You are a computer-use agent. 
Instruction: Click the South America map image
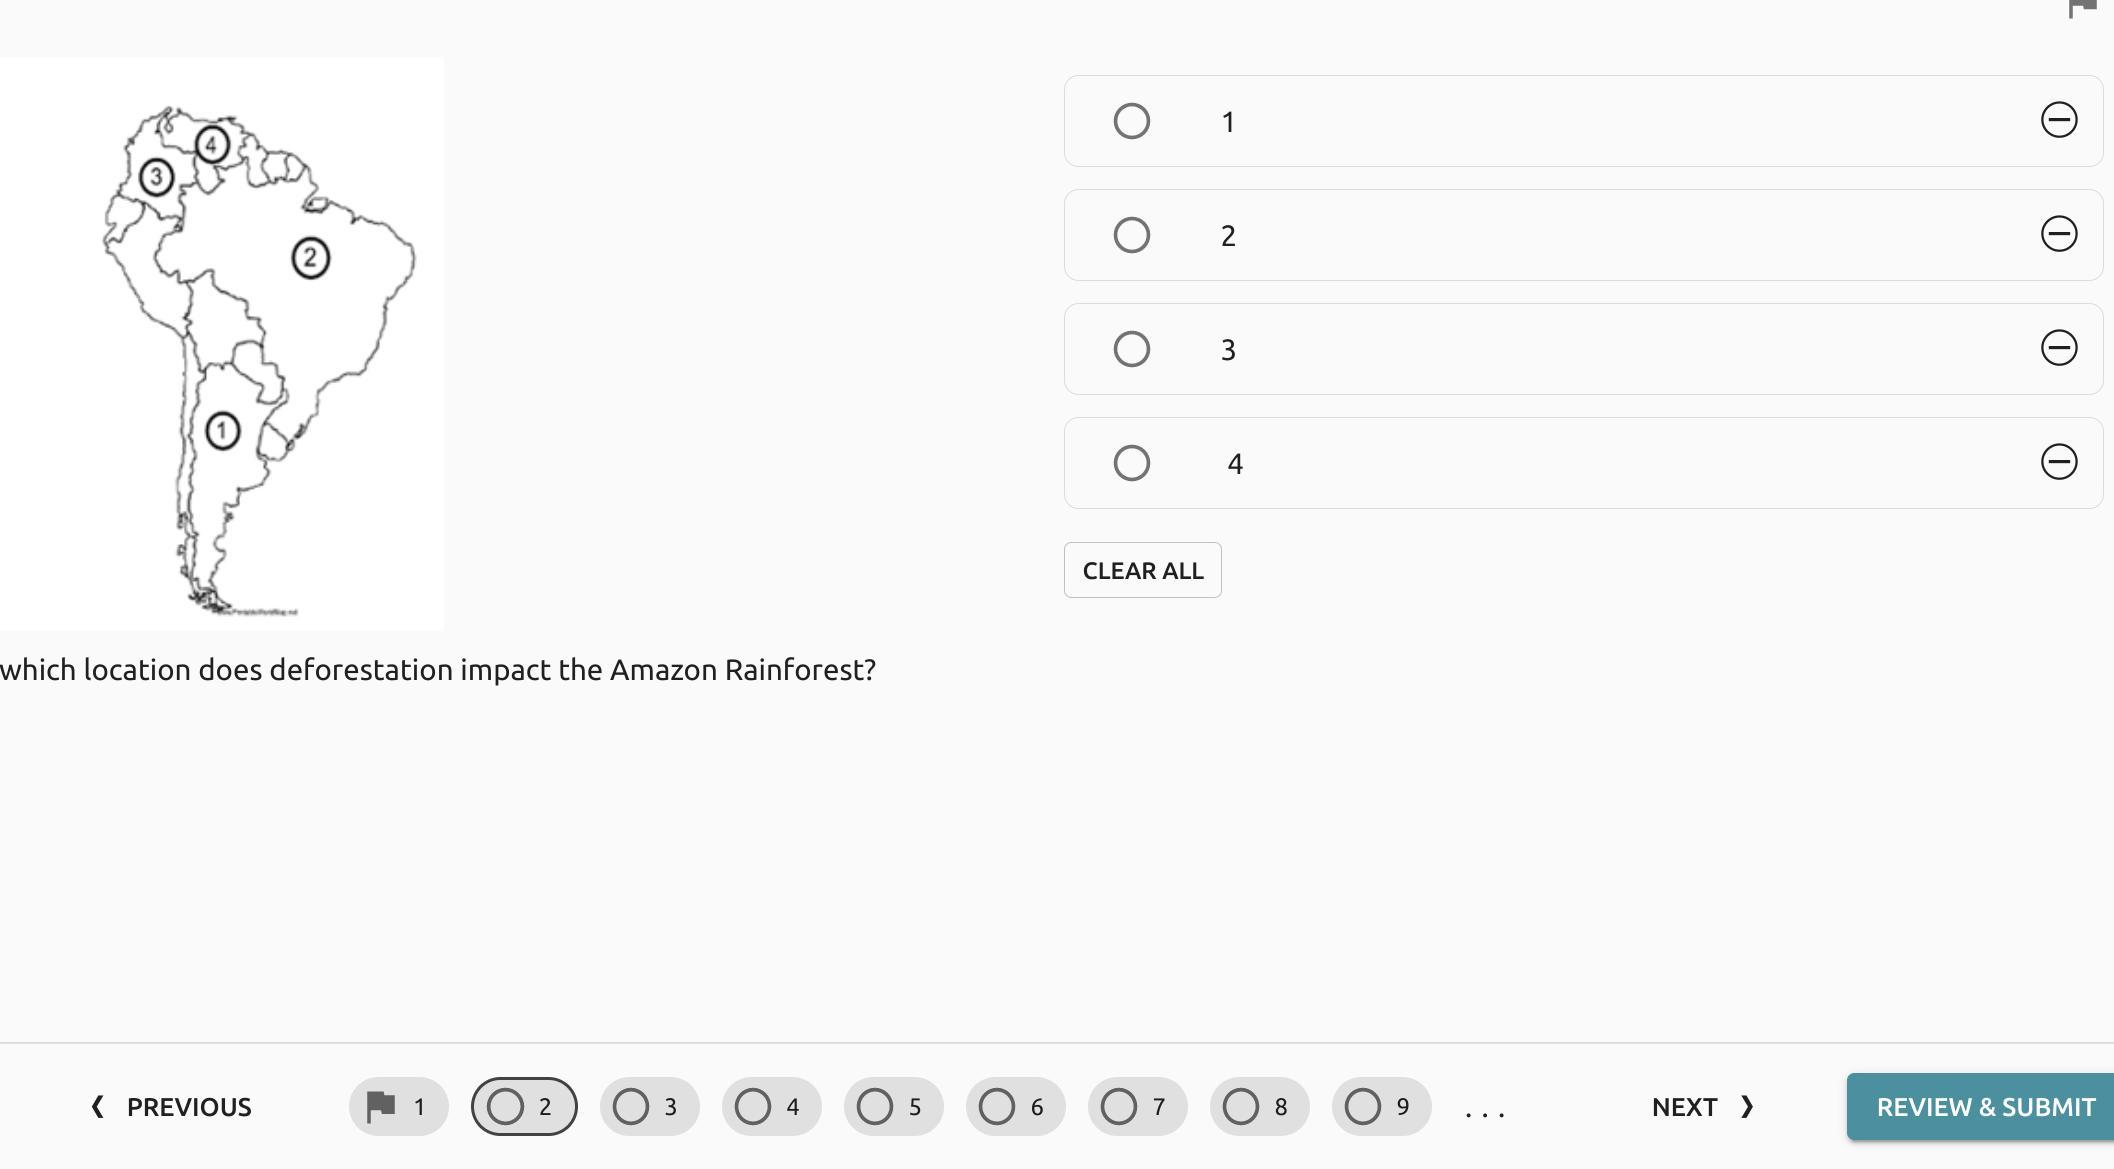[x=222, y=344]
